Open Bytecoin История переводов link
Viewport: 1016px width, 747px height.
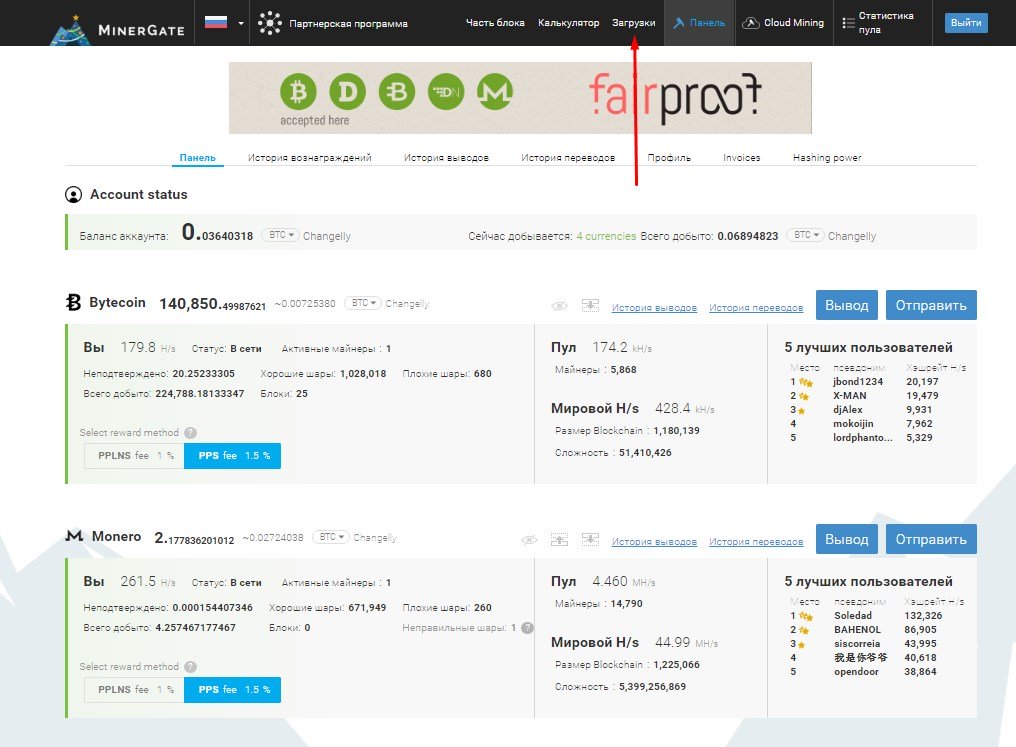(x=756, y=308)
